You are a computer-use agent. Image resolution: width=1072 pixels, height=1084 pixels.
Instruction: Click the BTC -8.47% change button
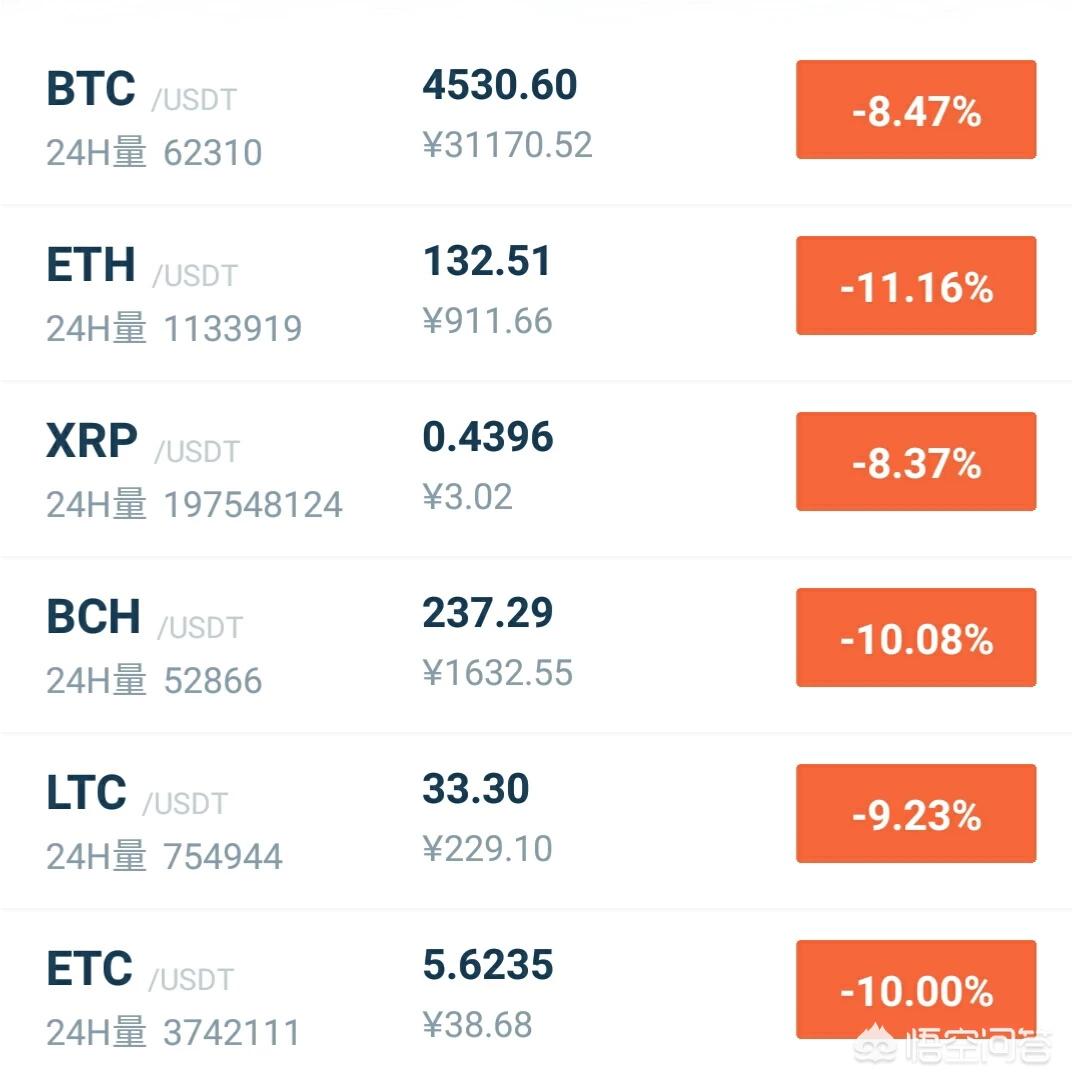tap(915, 110)
